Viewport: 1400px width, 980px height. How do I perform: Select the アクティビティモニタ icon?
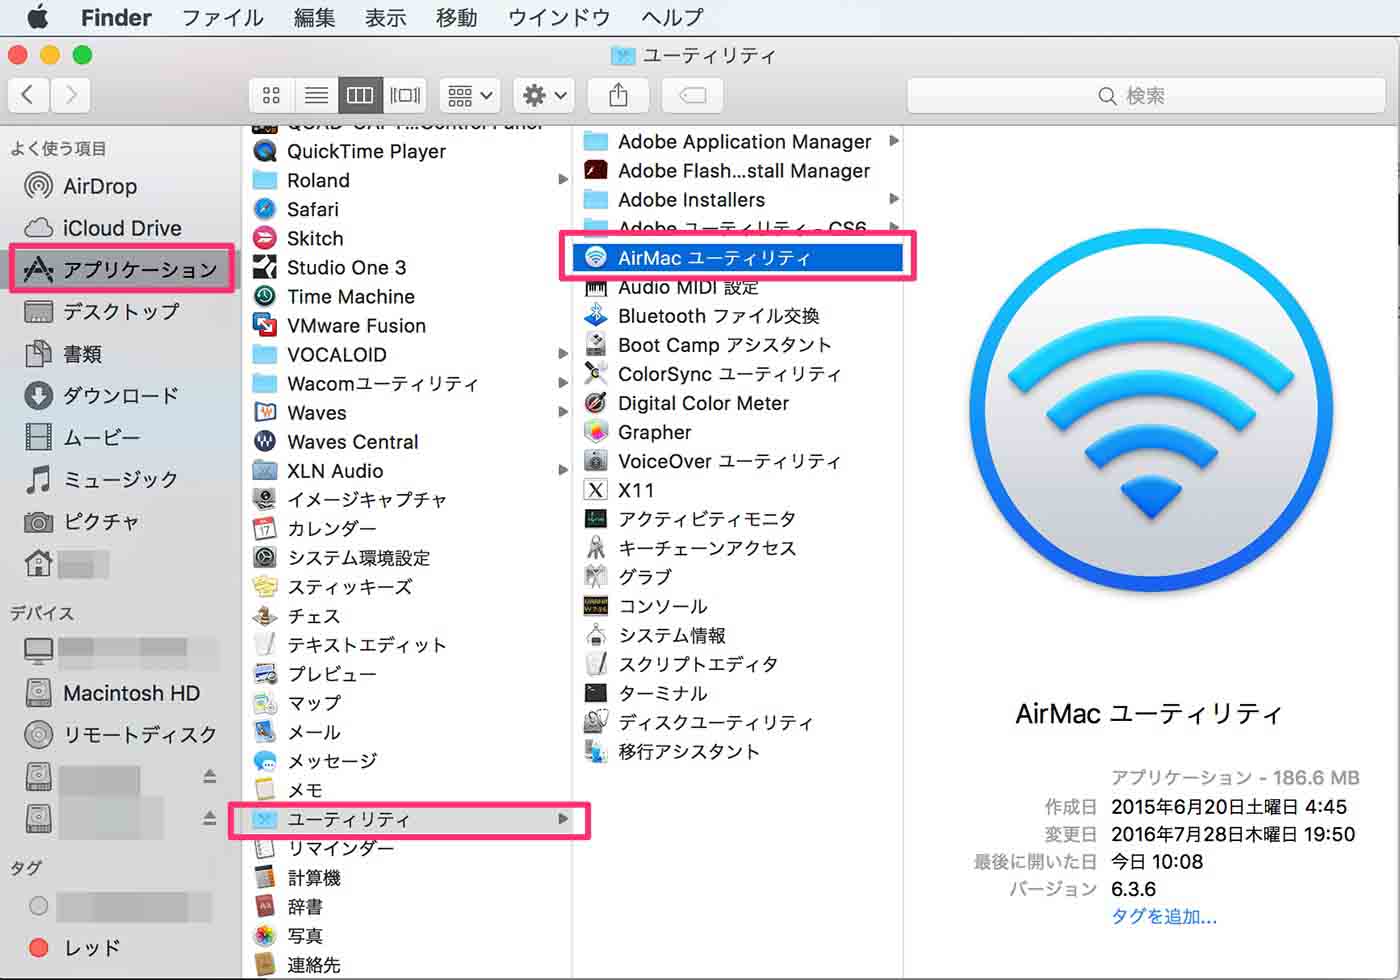click(596, 518)
